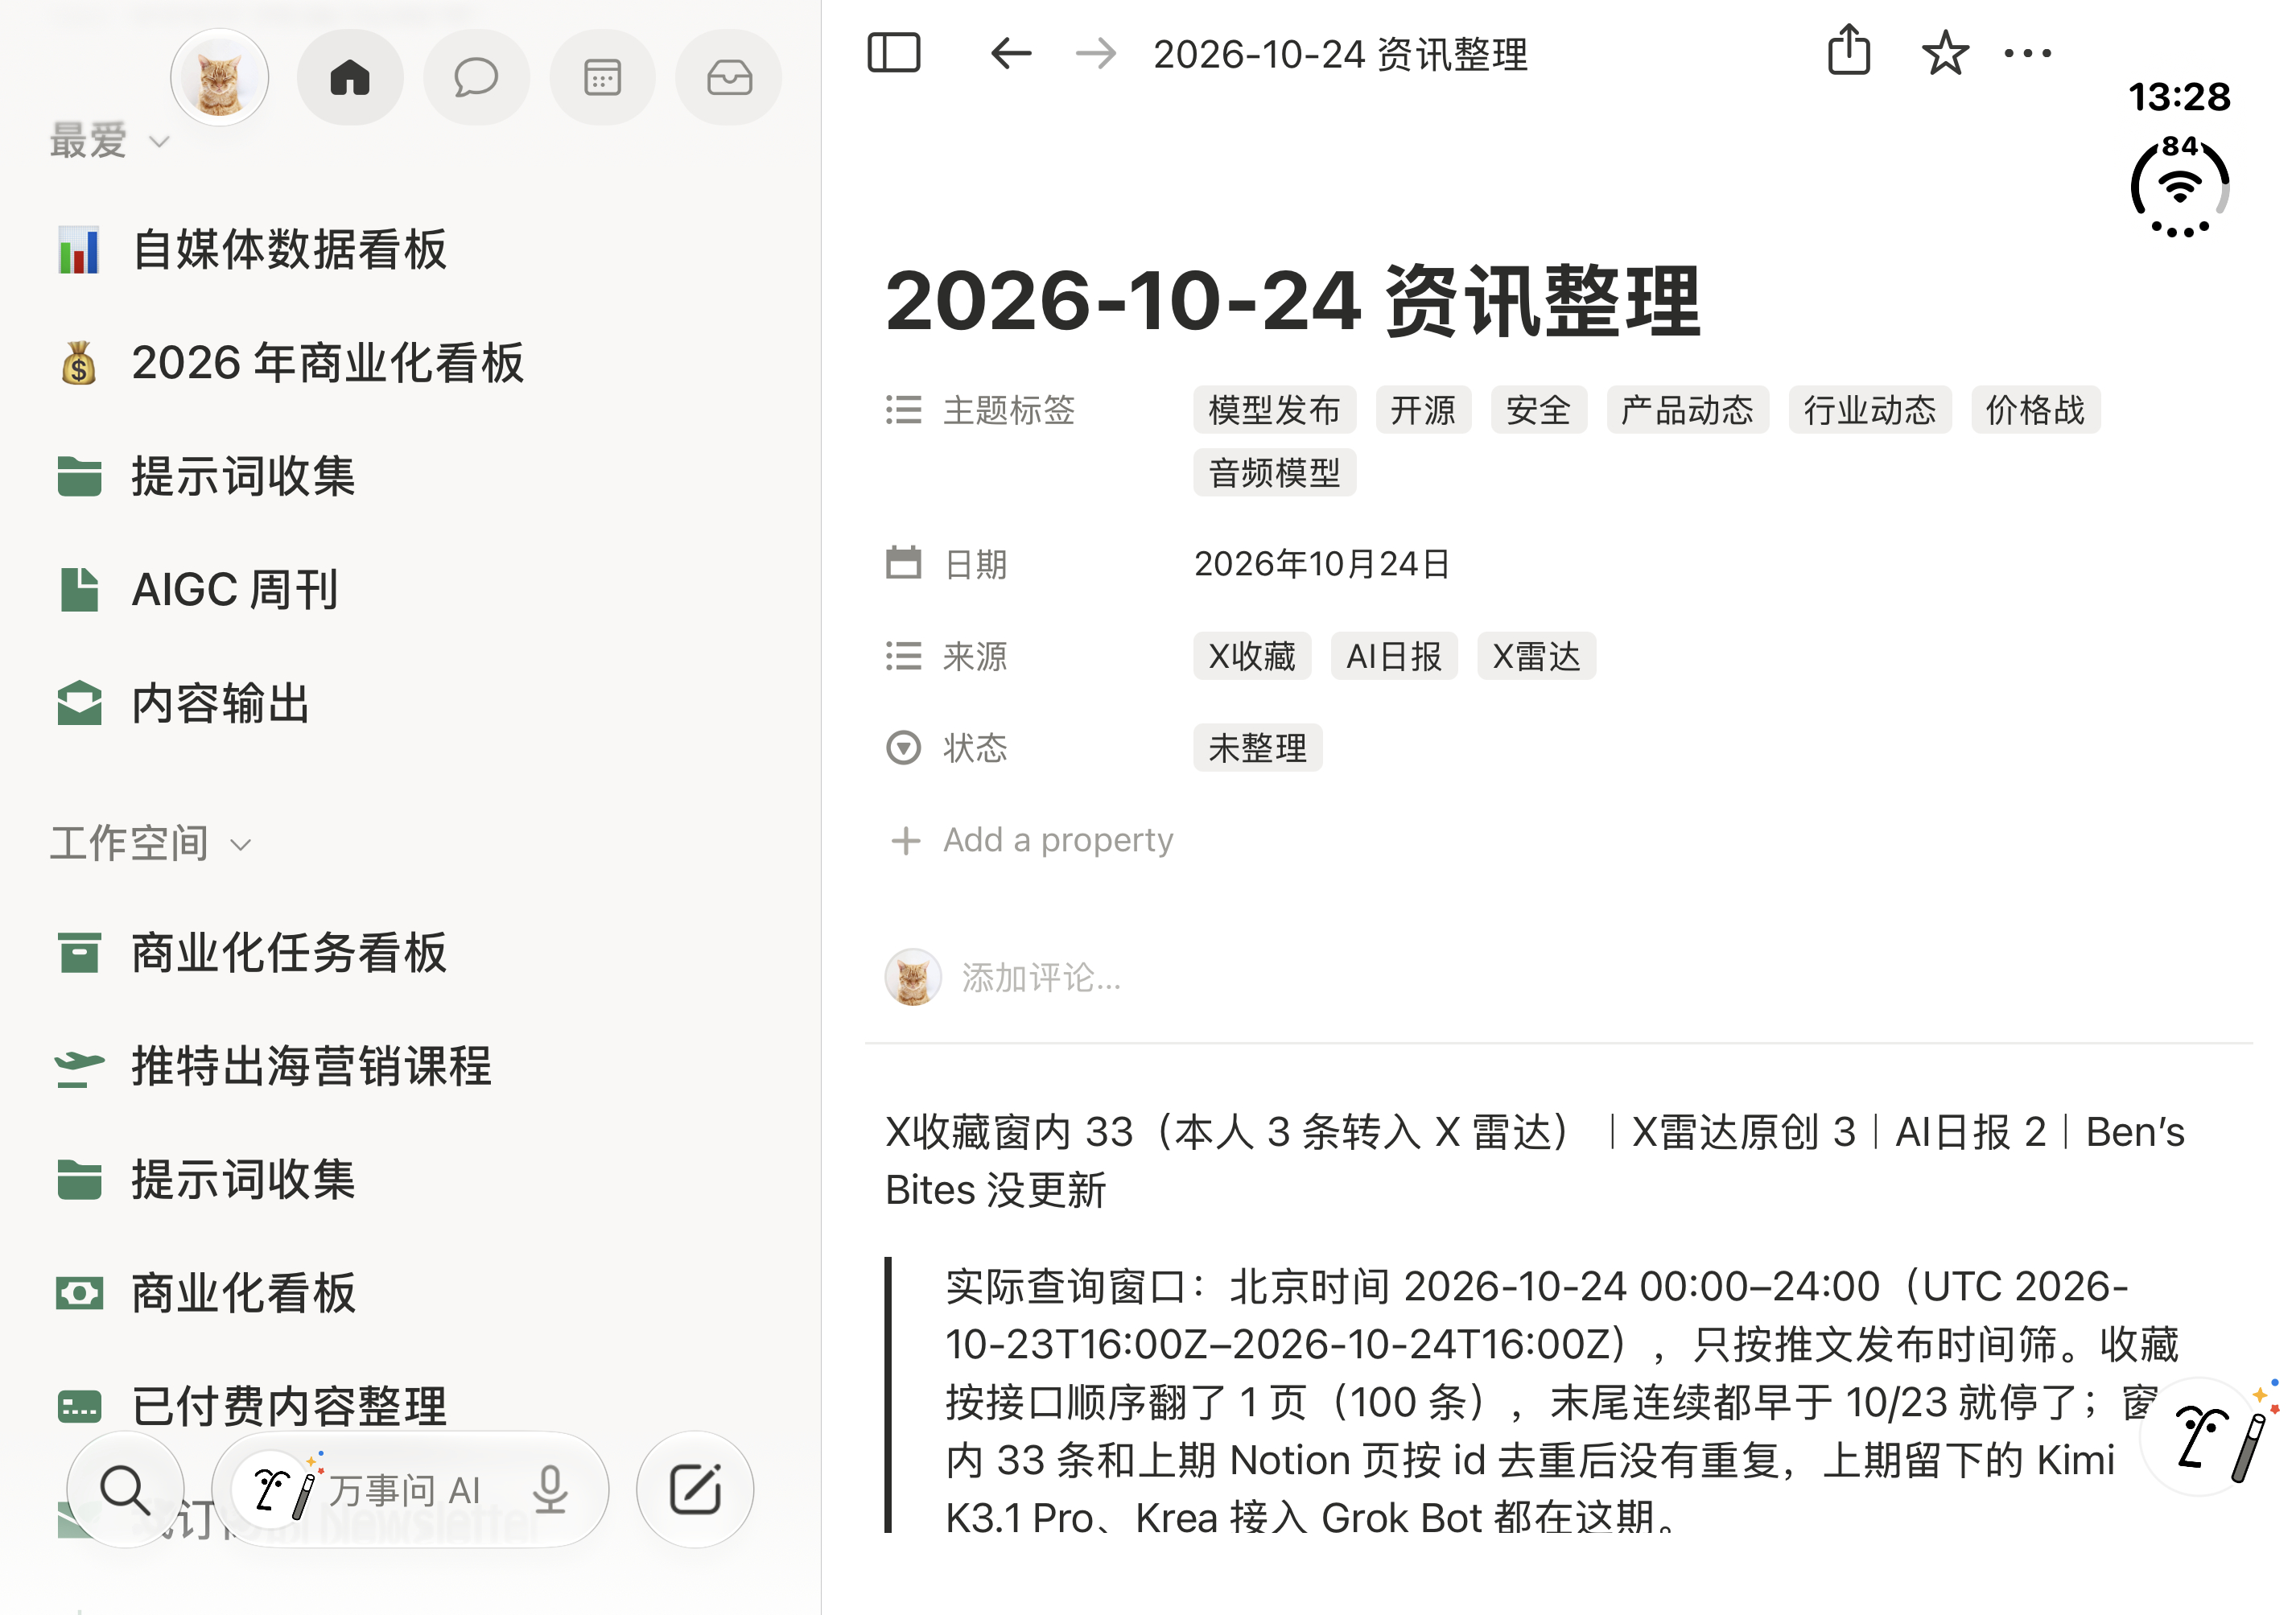2296x1615 pixels.
Task: Tap the microphone icon in AI bar
Action: click(x=550, y=1490)
